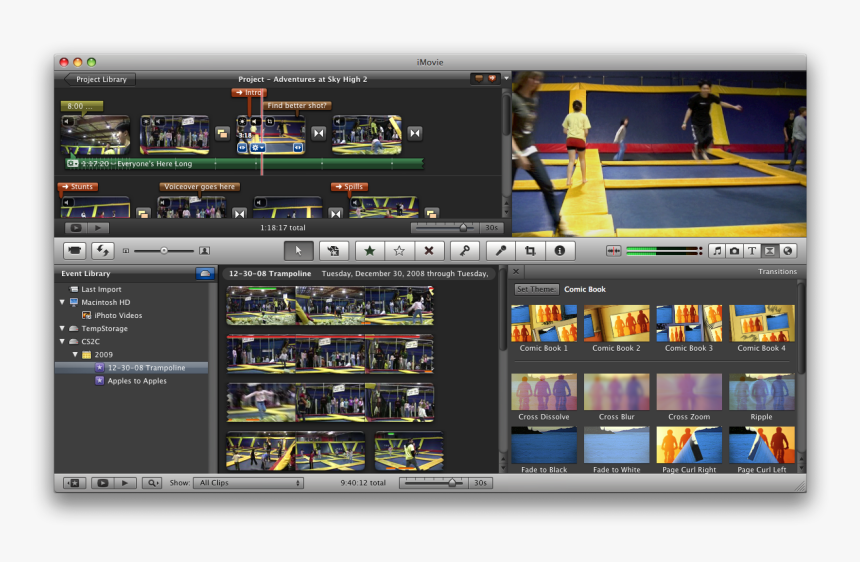Play event clips full screen

click(103, 483)
